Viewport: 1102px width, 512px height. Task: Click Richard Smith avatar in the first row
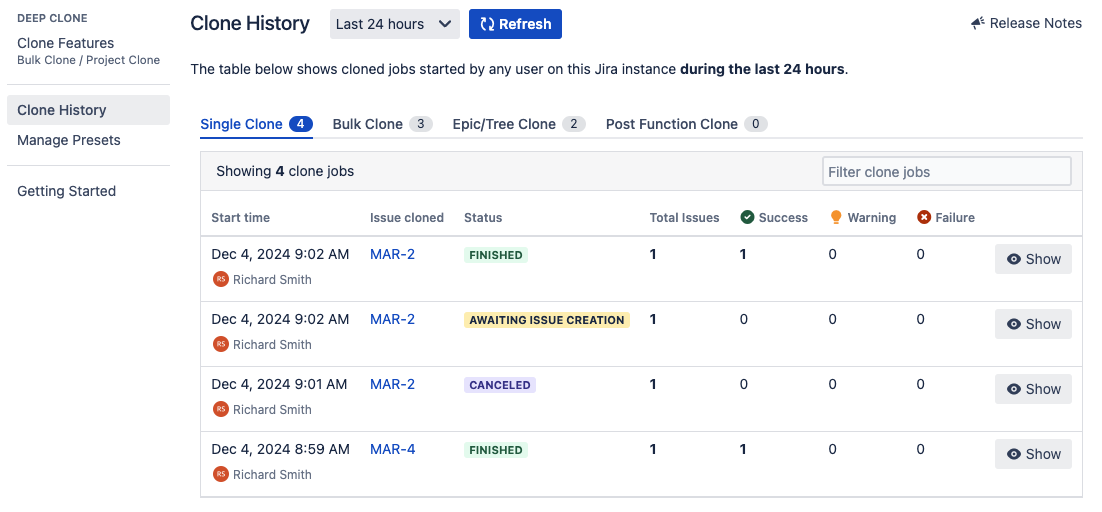tap(220, 280)
